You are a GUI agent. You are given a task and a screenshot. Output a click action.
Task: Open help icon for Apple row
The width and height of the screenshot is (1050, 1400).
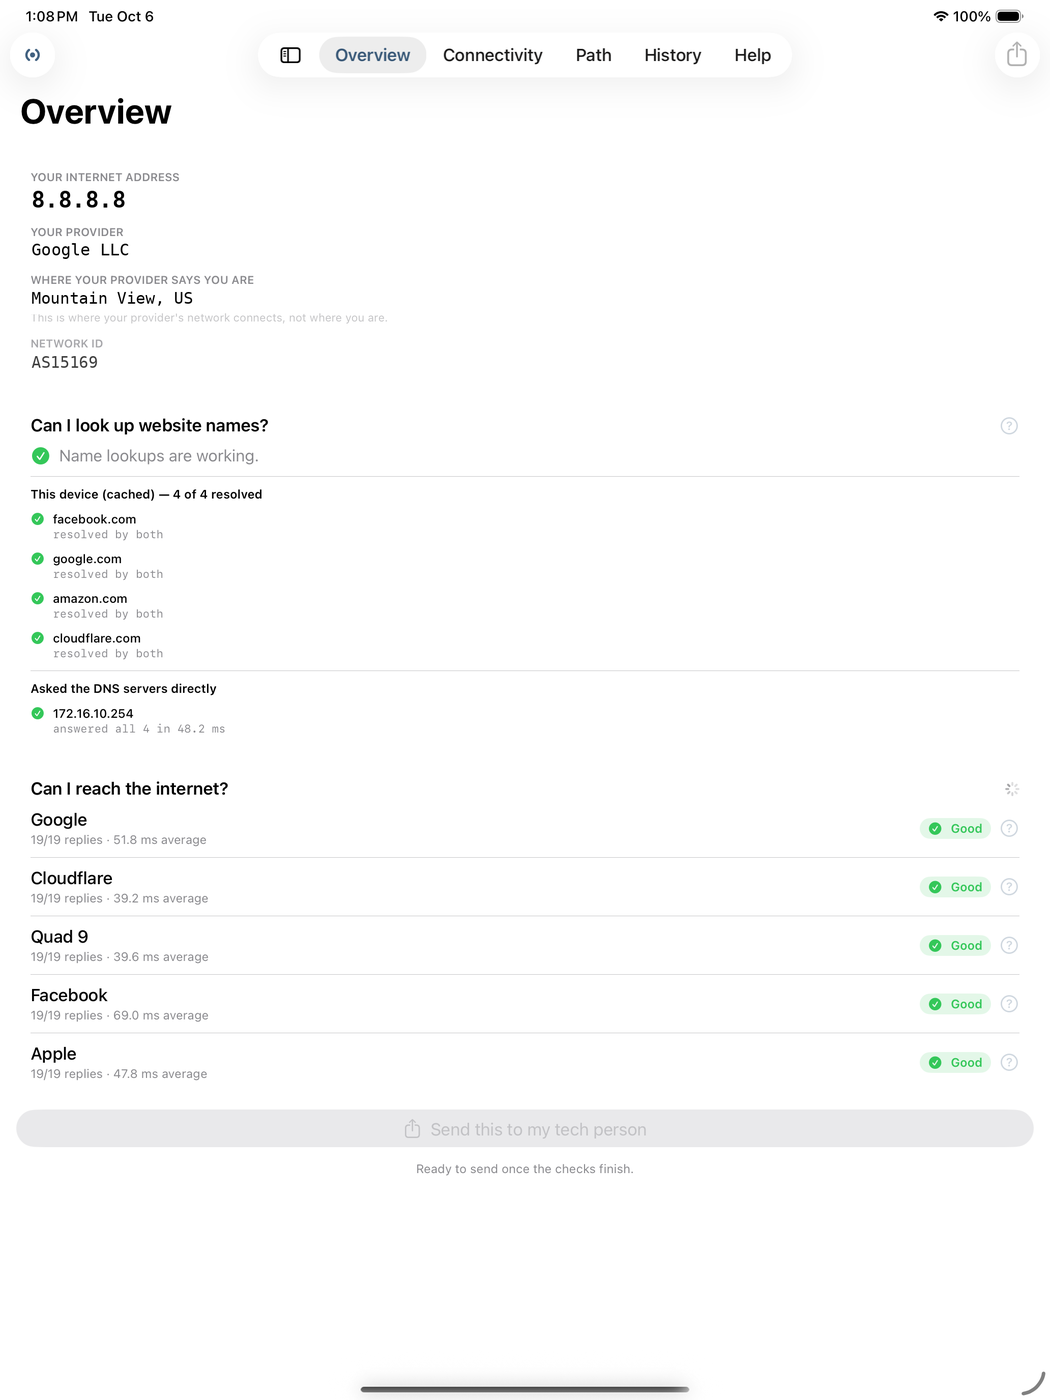tap(1009, 1062)
